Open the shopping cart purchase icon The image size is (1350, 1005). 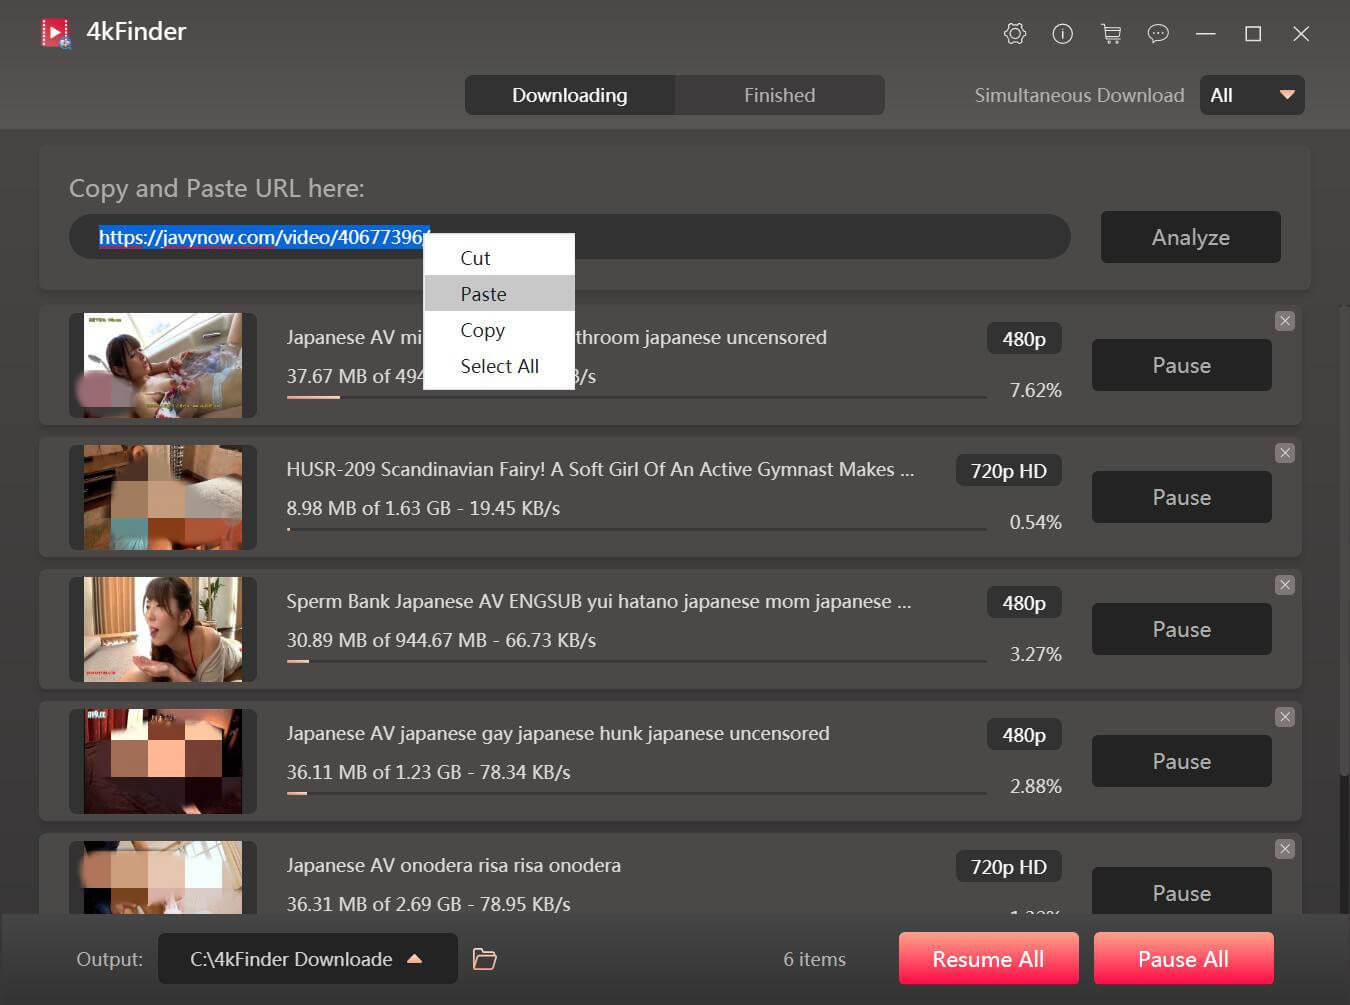click(1110, 34)
